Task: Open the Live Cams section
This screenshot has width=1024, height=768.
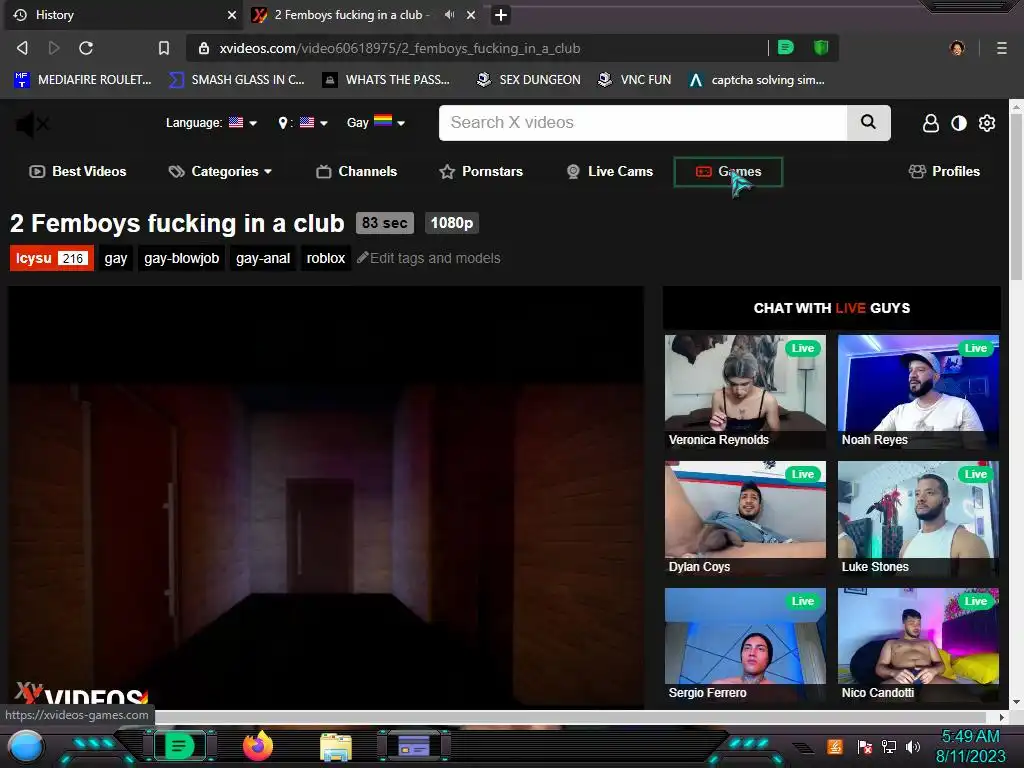Action: [609, 171]
